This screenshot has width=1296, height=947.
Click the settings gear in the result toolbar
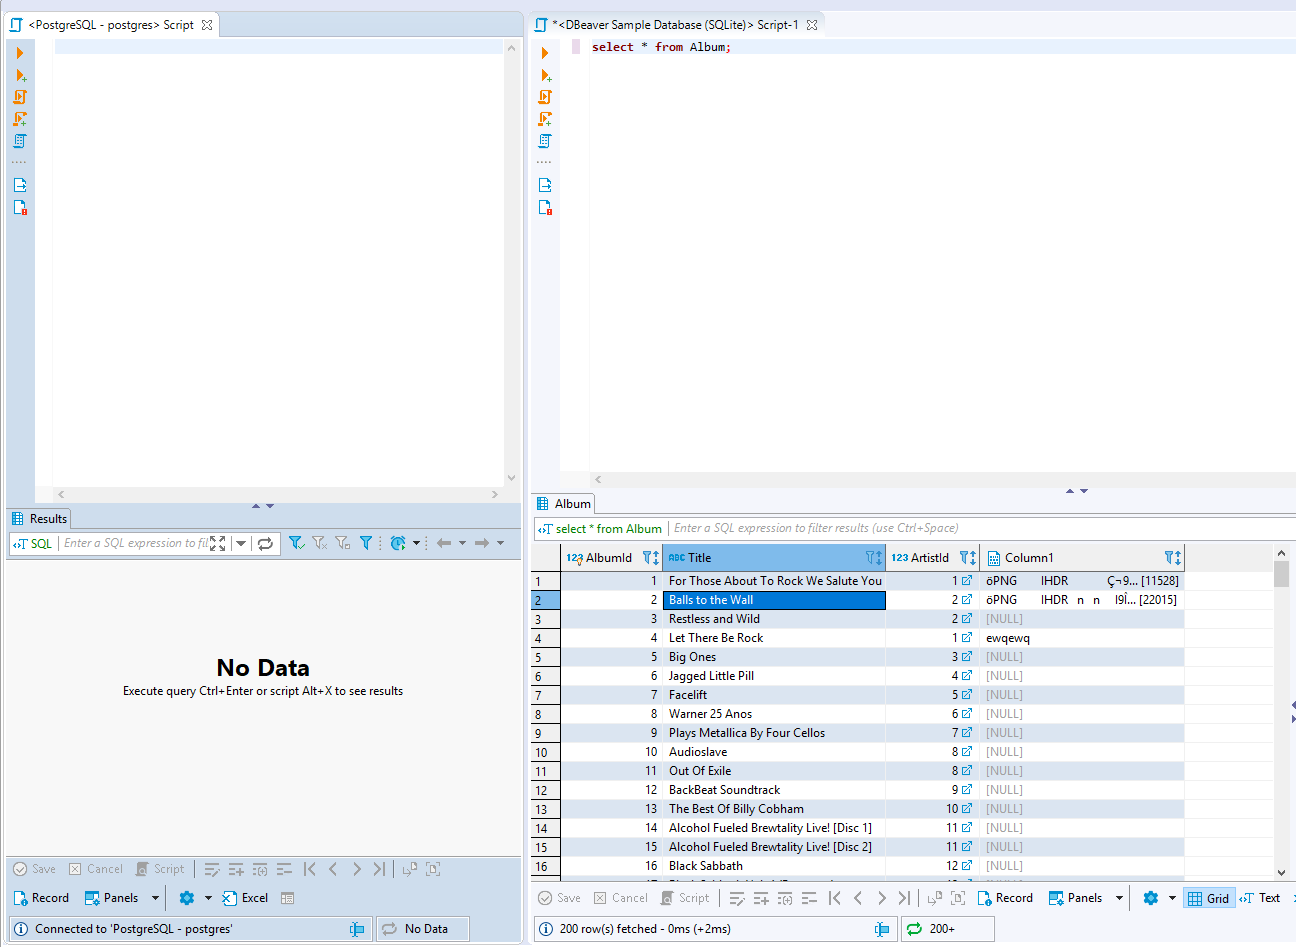pos(1148,897)
